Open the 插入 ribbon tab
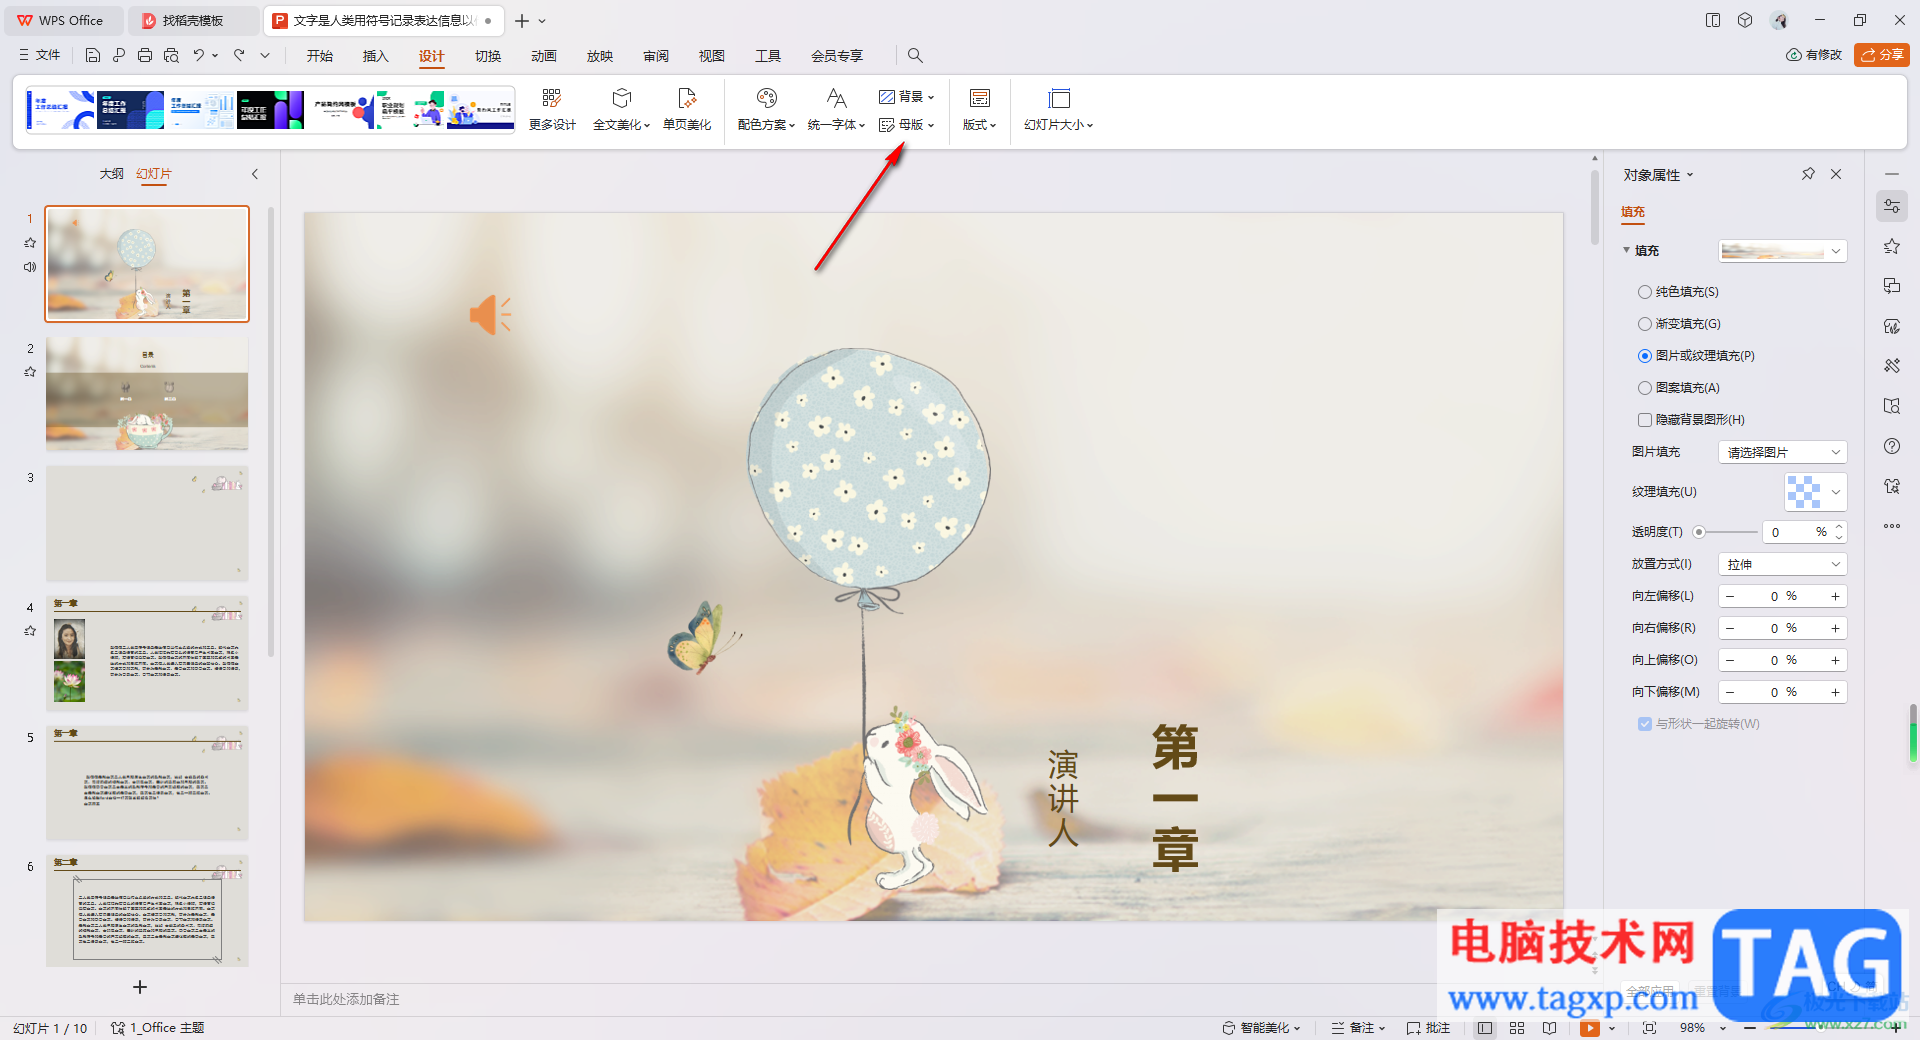The width and height of the screenshot is (1920, 1040). tap(375, 56)
